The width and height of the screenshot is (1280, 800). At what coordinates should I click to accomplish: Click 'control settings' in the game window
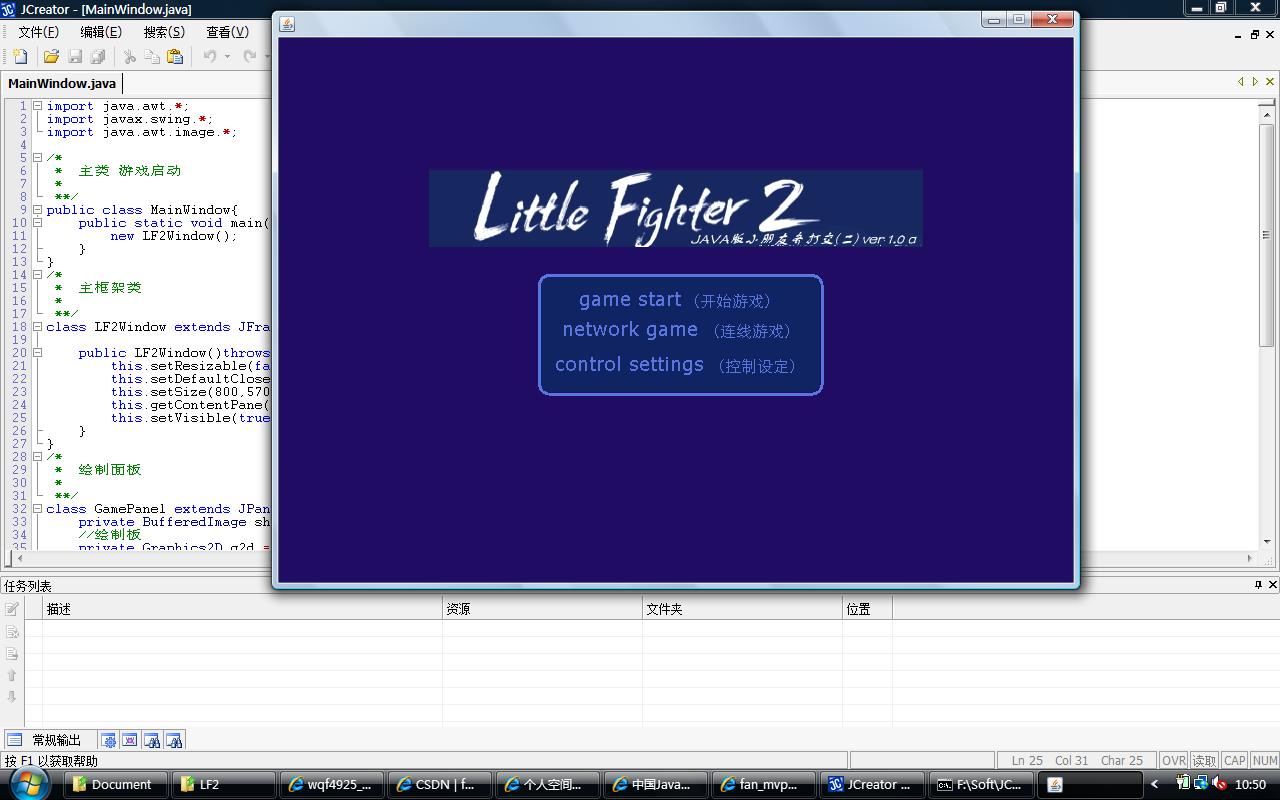click(x=629, y=365)
